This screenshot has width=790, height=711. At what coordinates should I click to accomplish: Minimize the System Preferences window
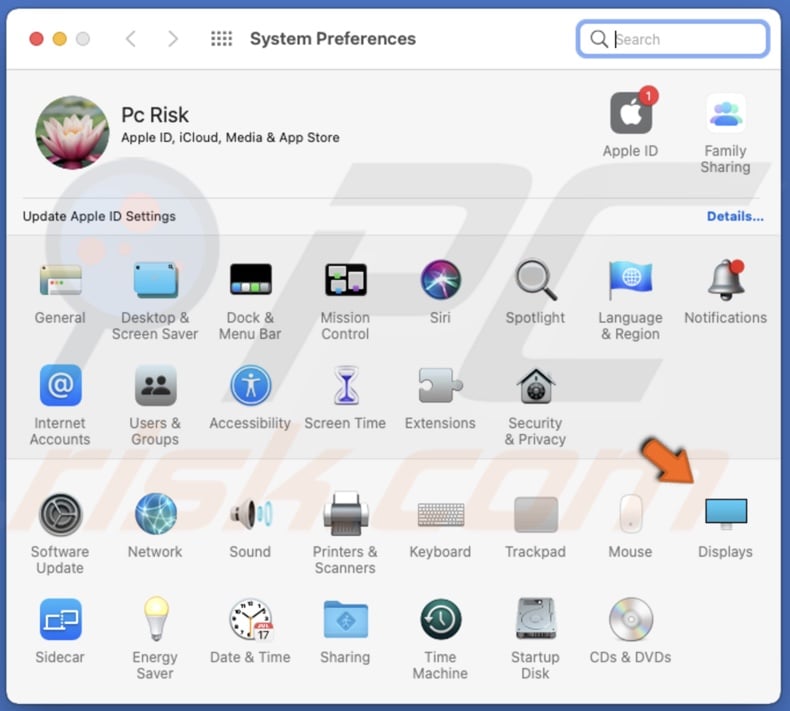point(59,39)
